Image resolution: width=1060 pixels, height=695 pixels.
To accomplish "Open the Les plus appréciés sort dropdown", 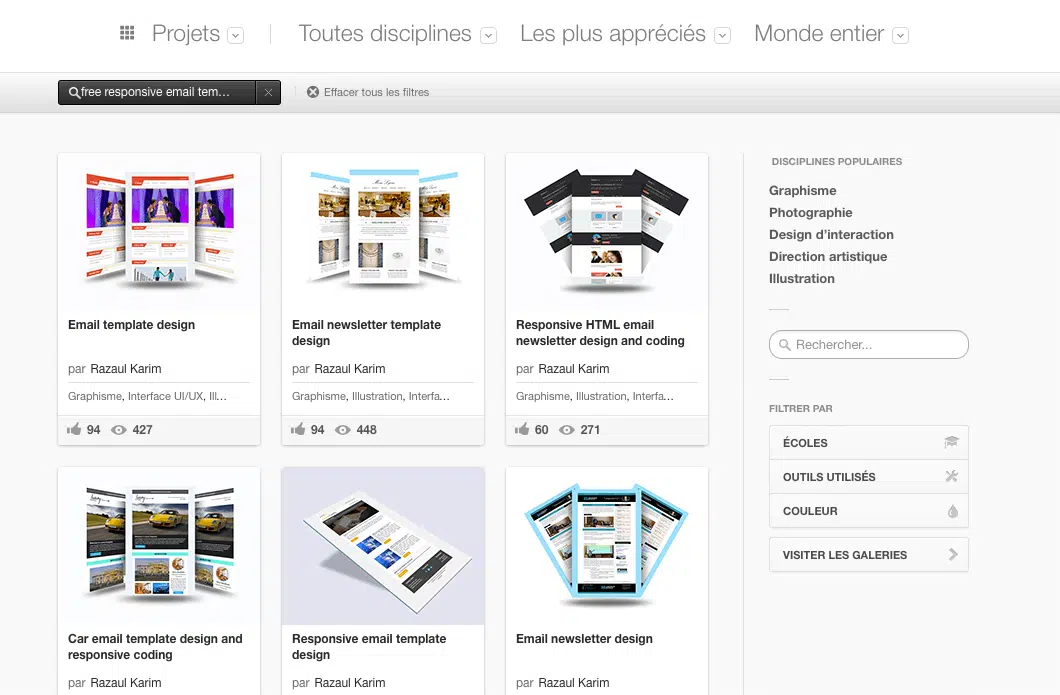I will point(722,35).
